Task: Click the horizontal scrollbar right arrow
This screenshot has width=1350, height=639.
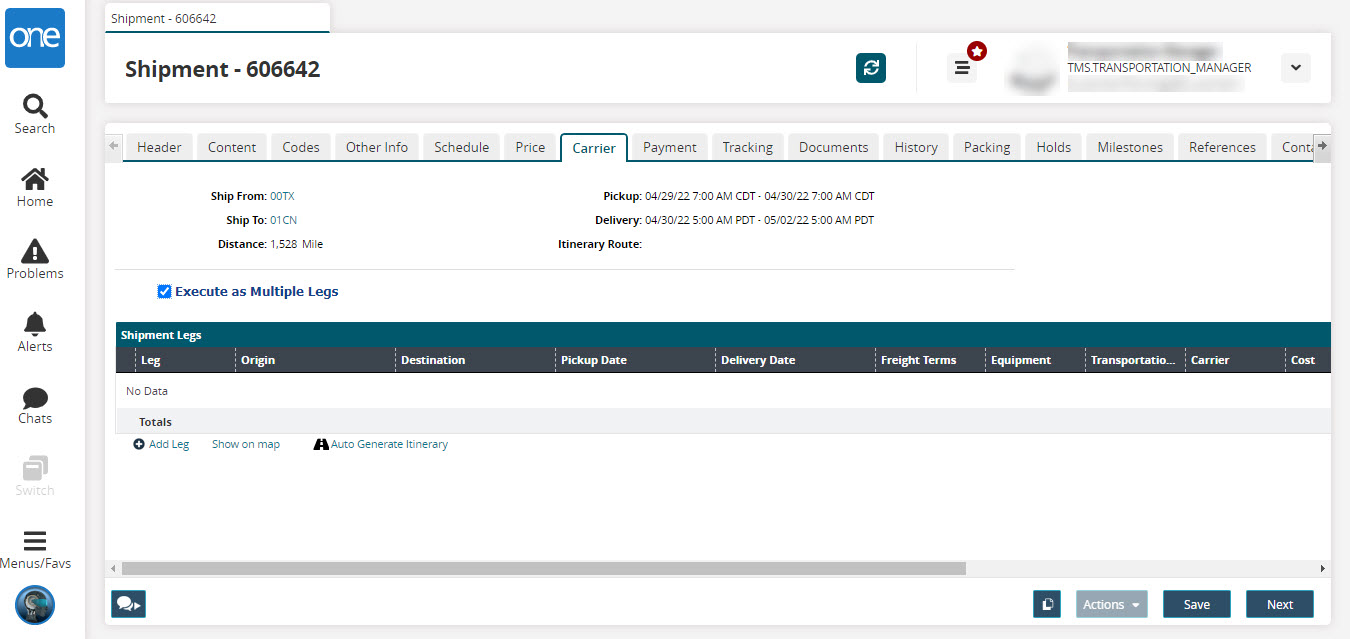Action: pyautogui.click(x=1323, y=568)
